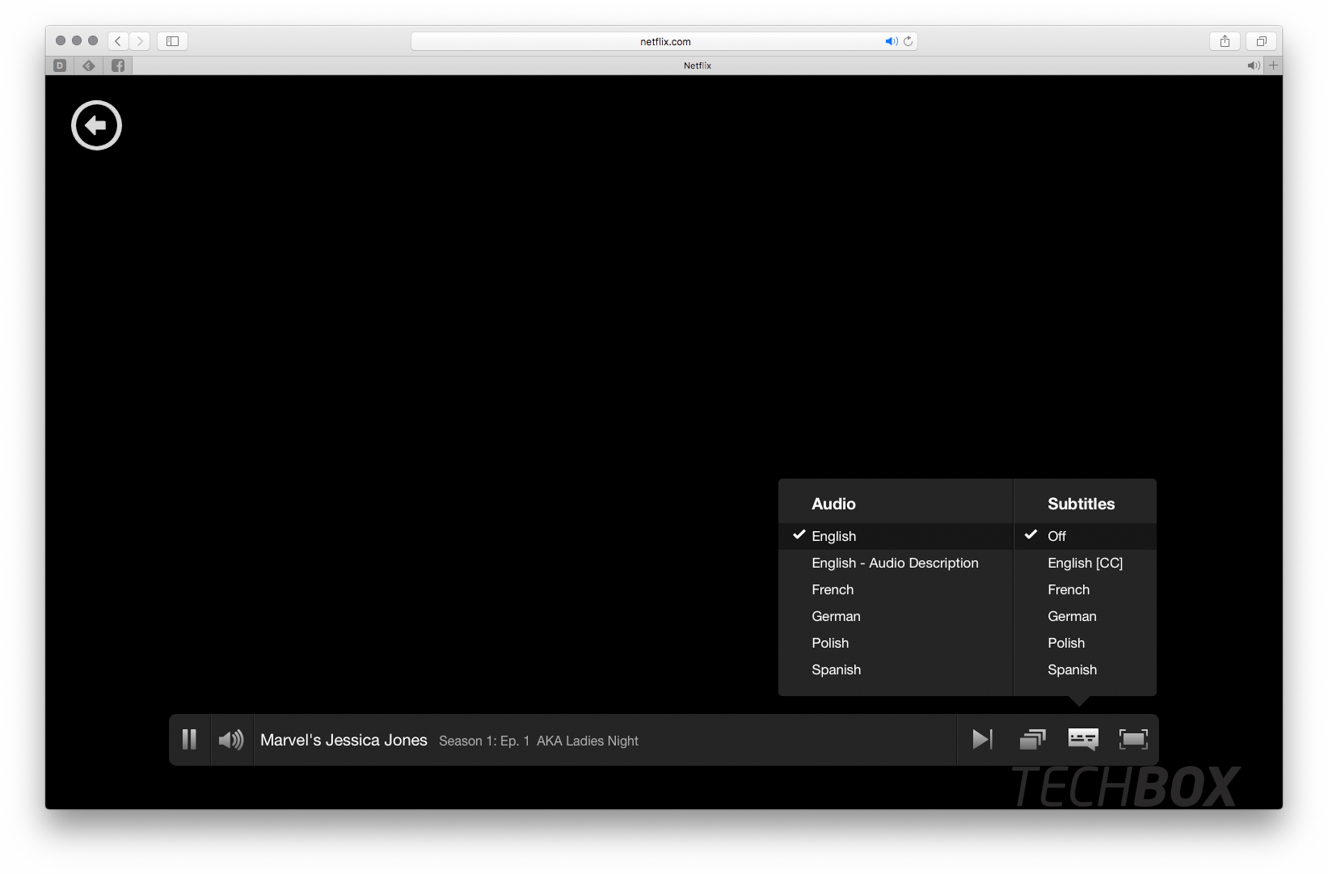Turn subtitles Off
The width and height of the screenshot is (1328, 874).
1085,536
